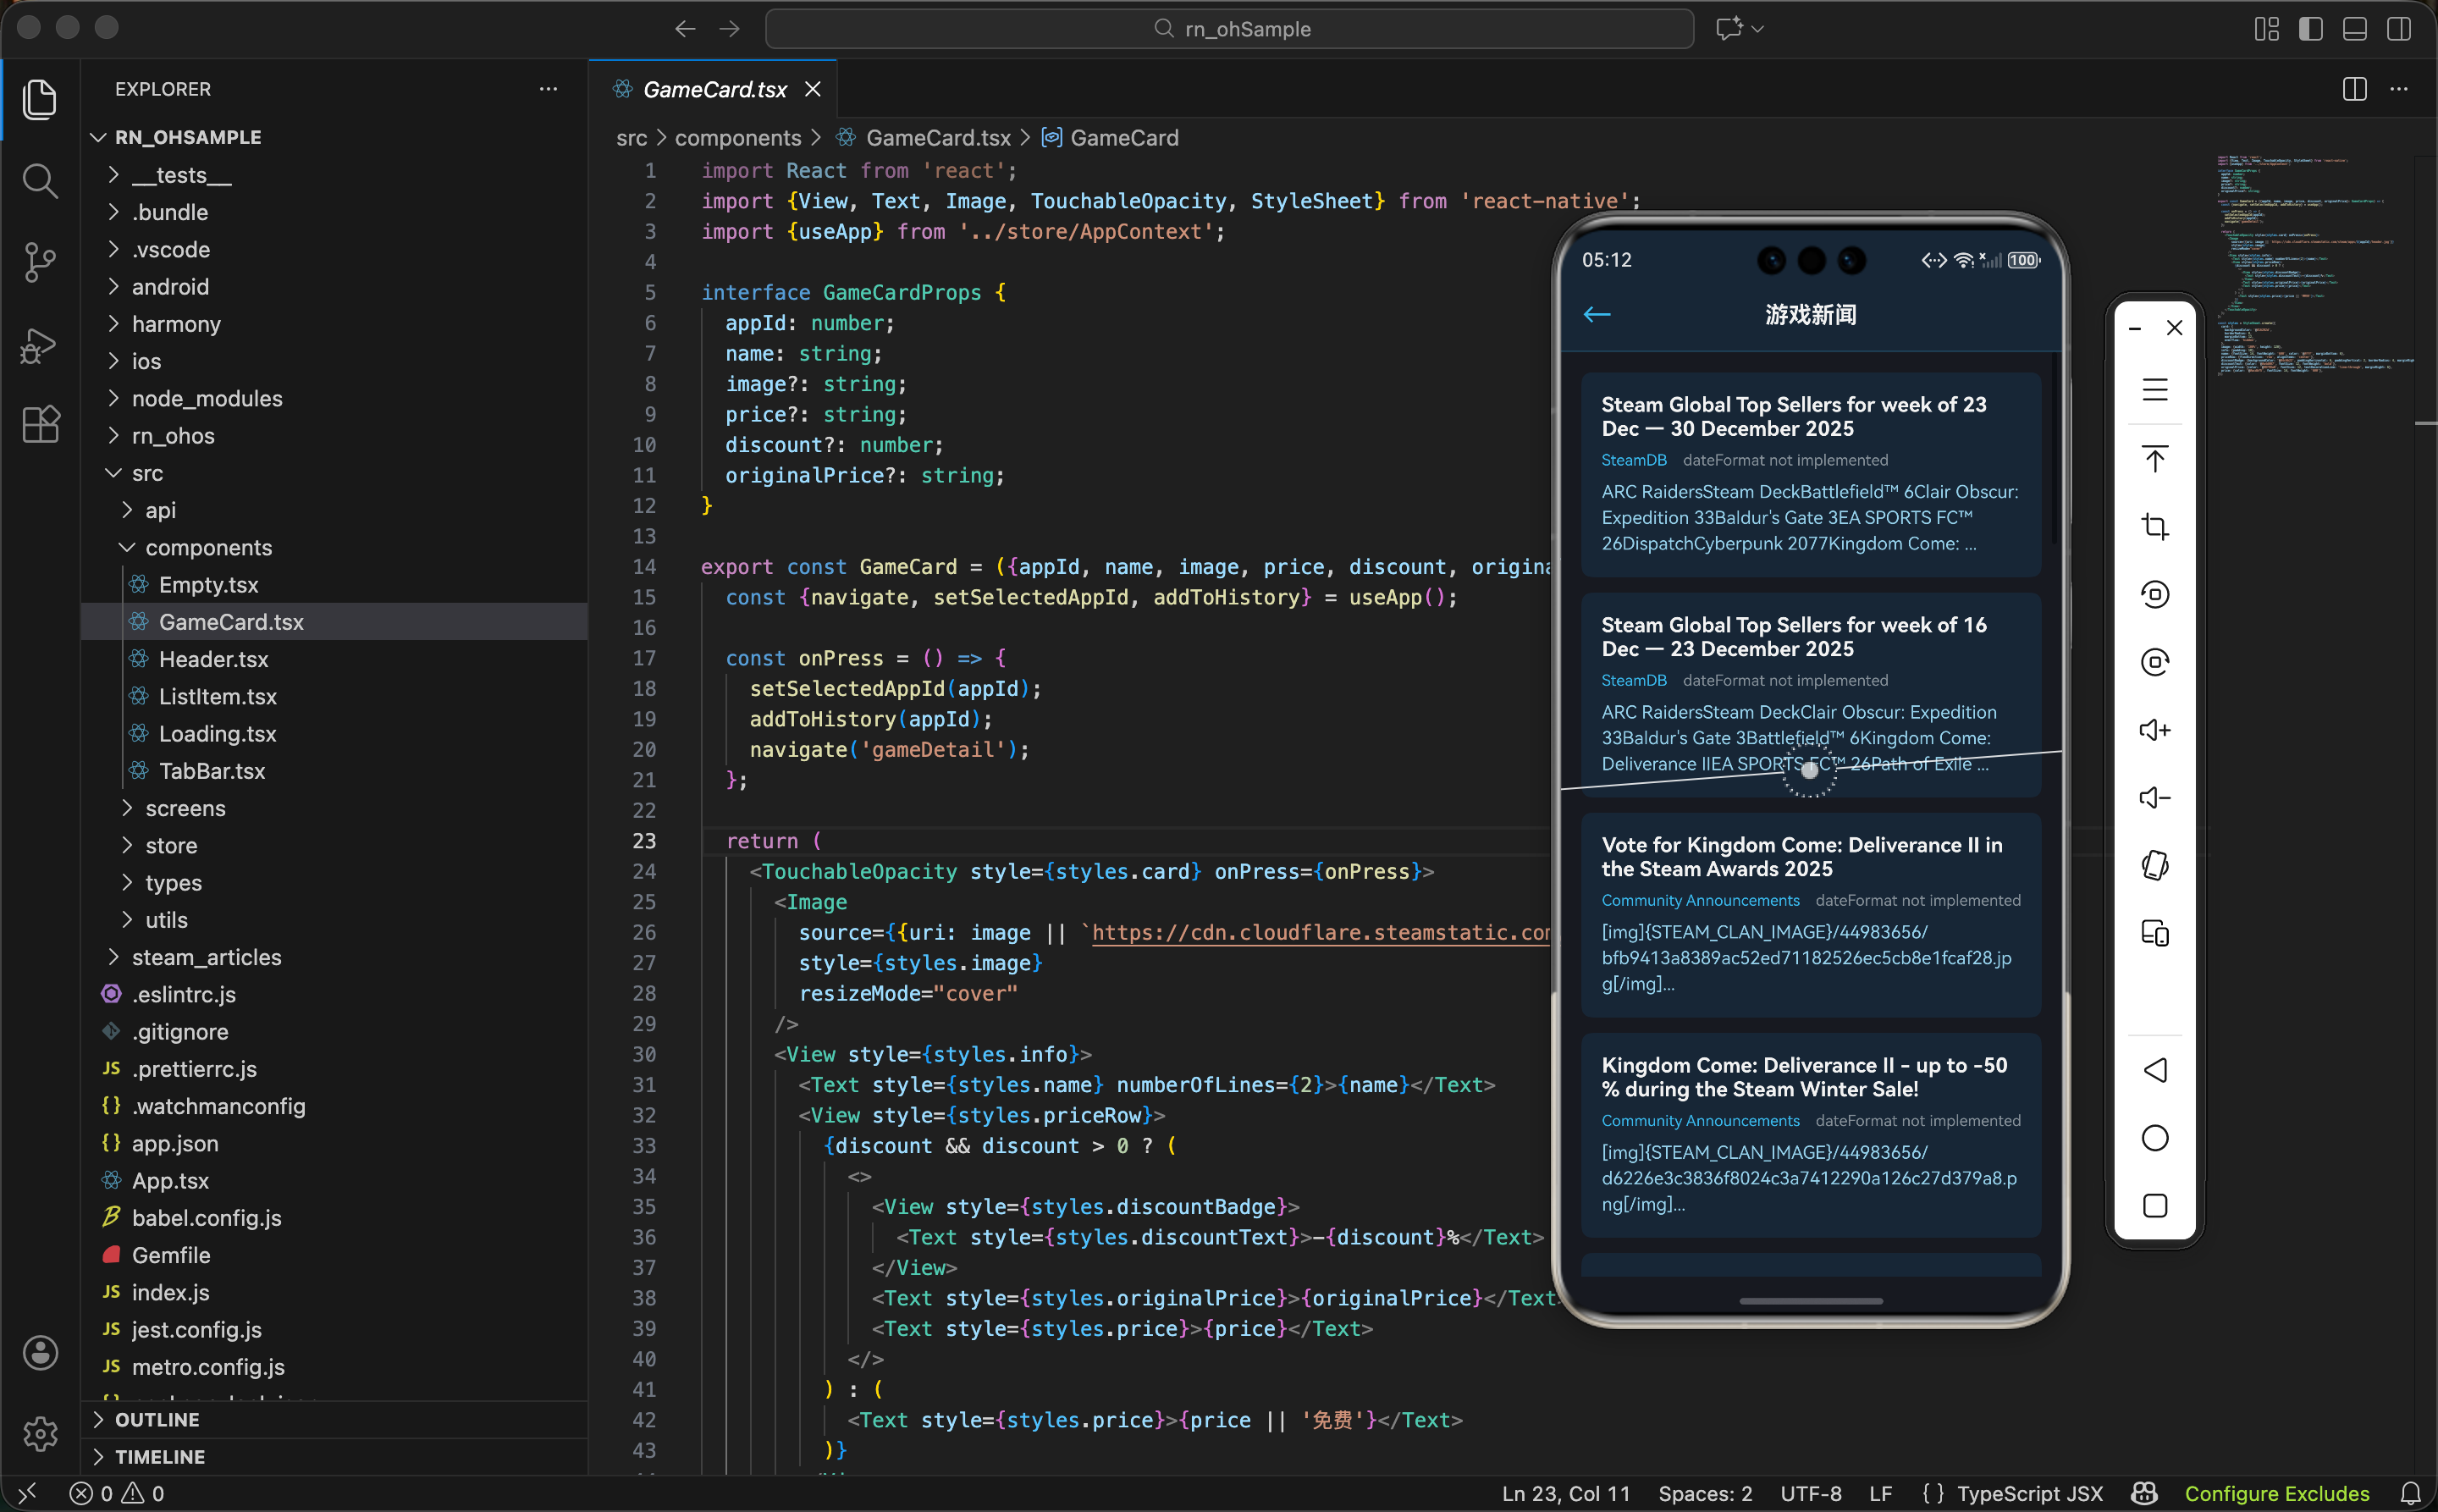This screenshot has width=2438, height=1512.
Task: Open Run and Debug view
Action: coord(40,345)
